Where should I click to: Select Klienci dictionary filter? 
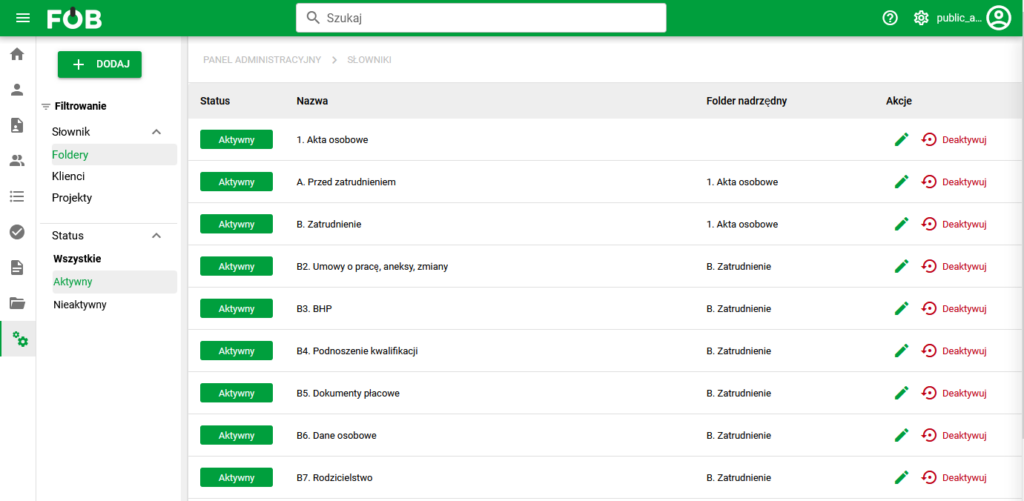click(x=68, y=176)
